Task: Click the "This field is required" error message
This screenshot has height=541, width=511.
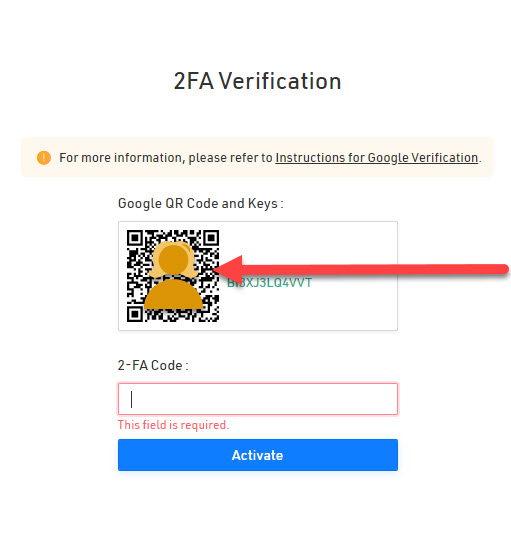Action: point(174,425)
